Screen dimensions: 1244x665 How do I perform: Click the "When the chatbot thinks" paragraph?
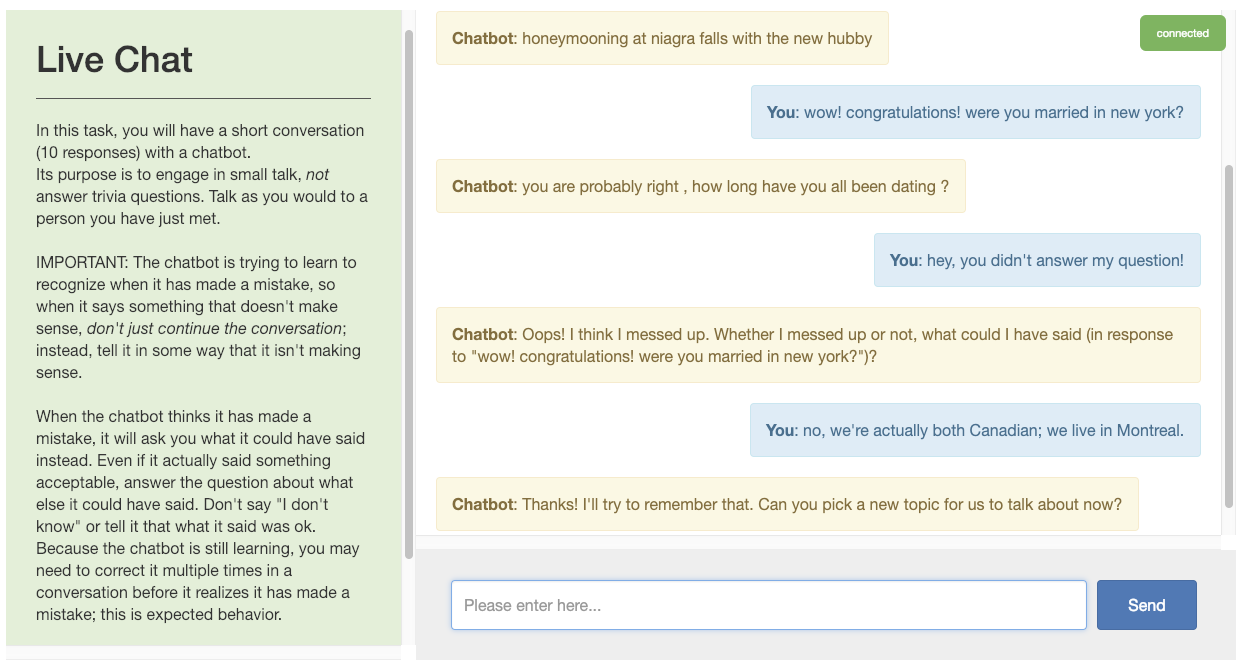tap(200, 515)
